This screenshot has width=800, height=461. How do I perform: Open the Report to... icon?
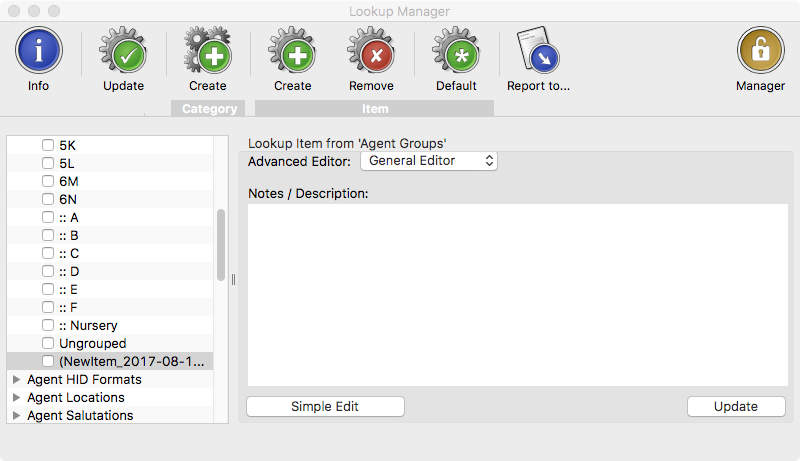pyautogui.click(x=538, y=50)
